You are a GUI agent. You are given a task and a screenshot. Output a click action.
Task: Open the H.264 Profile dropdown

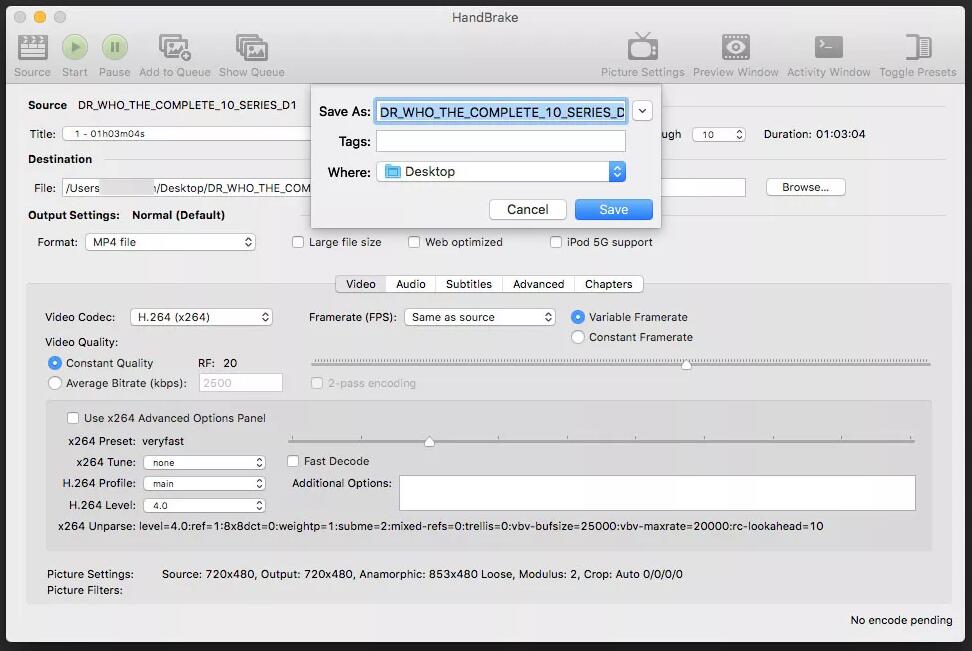[x=205, y=484]
